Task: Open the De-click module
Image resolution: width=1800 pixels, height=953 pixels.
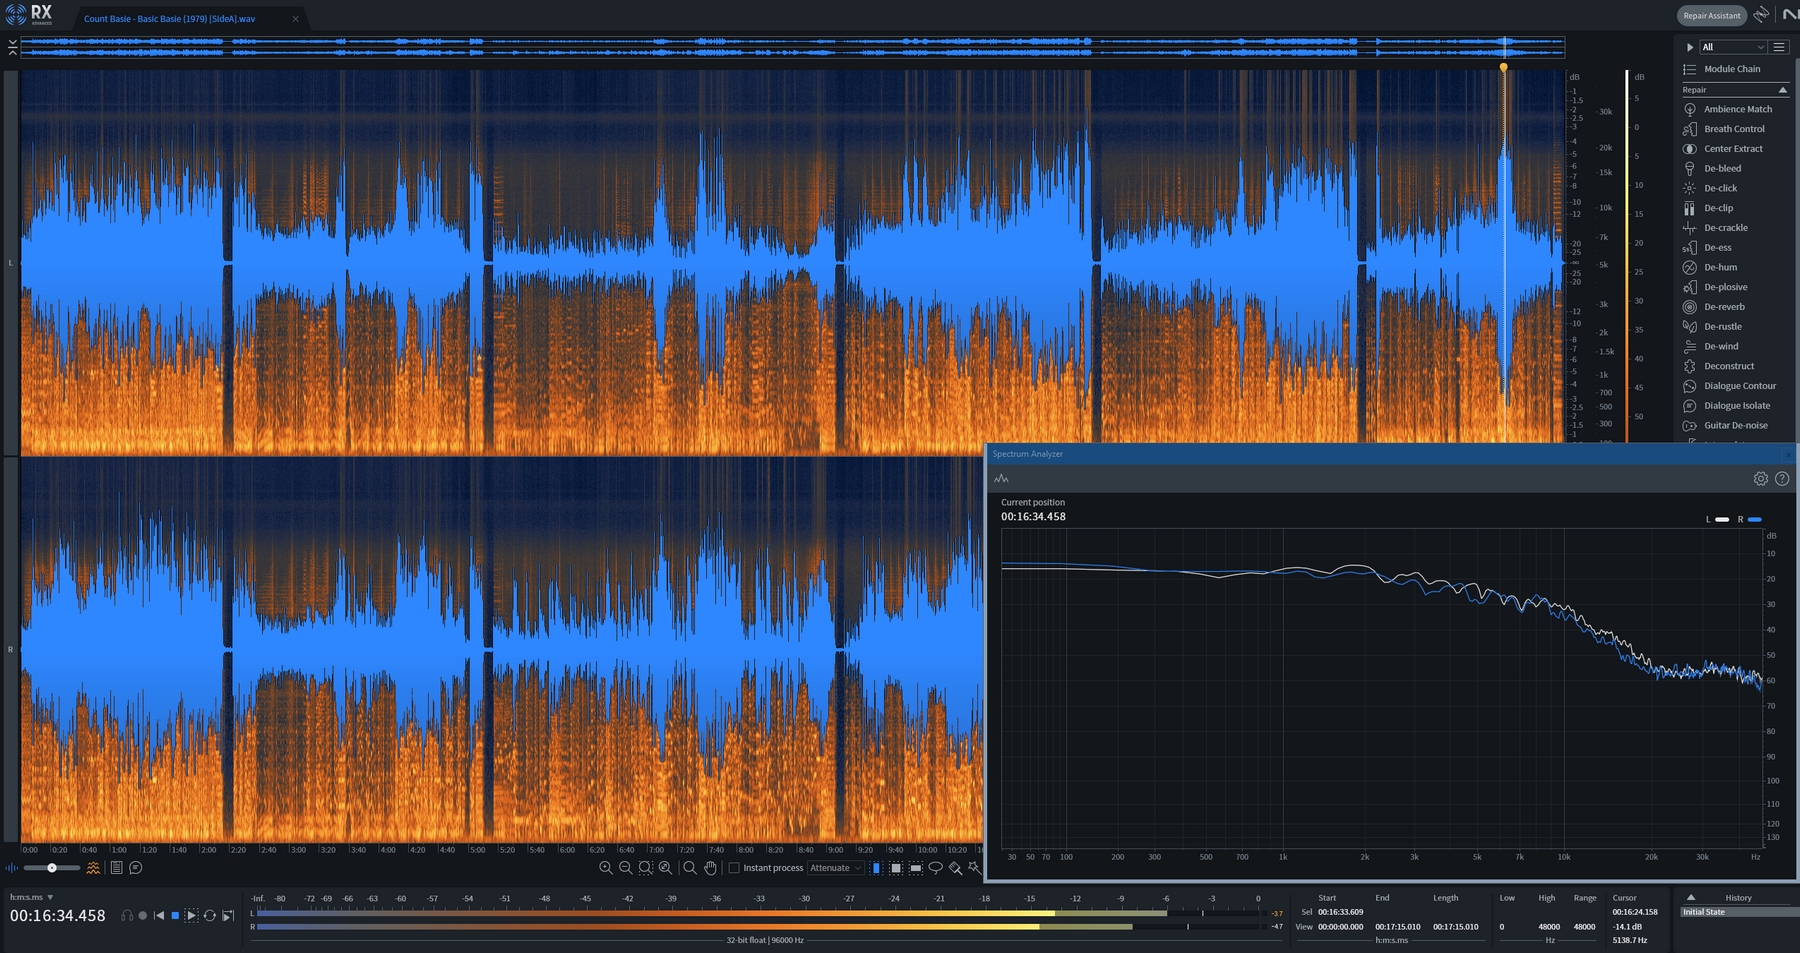Action: (1720, 188)
